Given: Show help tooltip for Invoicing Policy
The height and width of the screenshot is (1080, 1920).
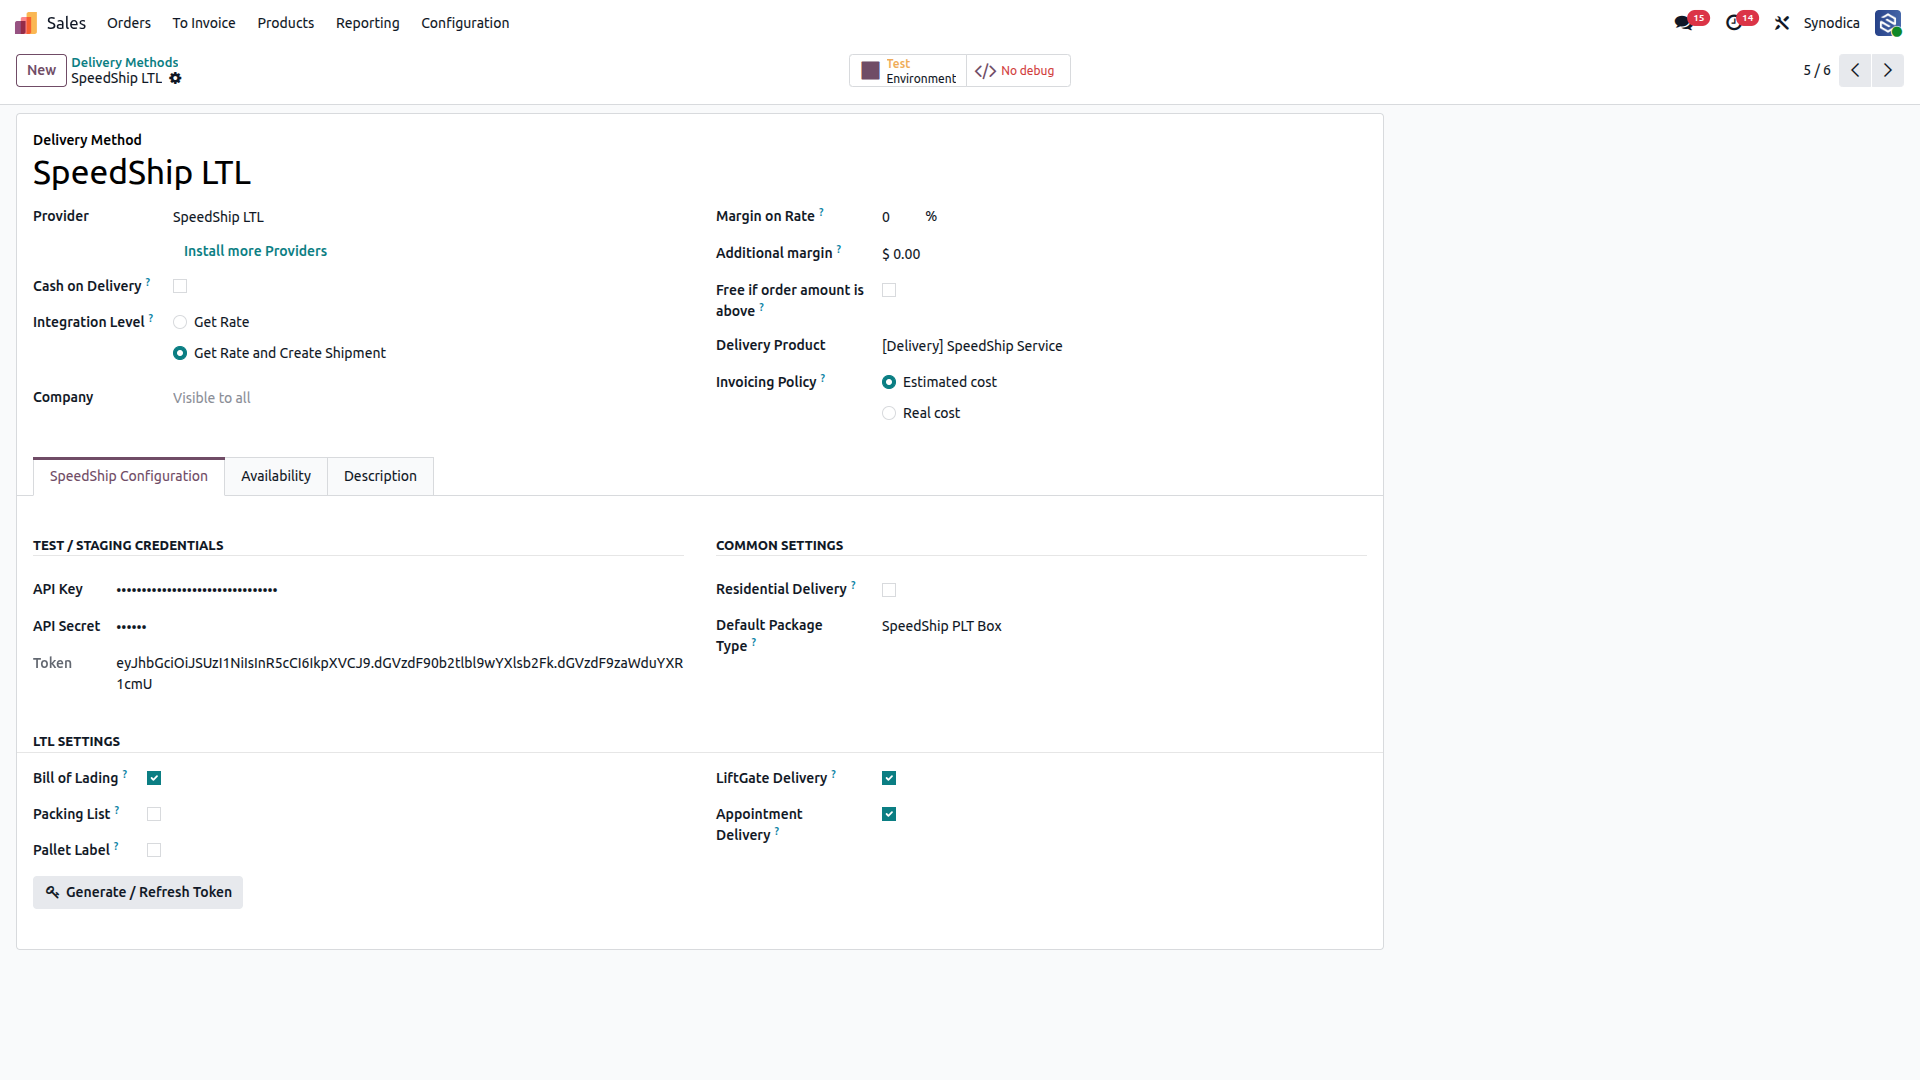Looking at the screenshot, I should click(x=823, y=378).
